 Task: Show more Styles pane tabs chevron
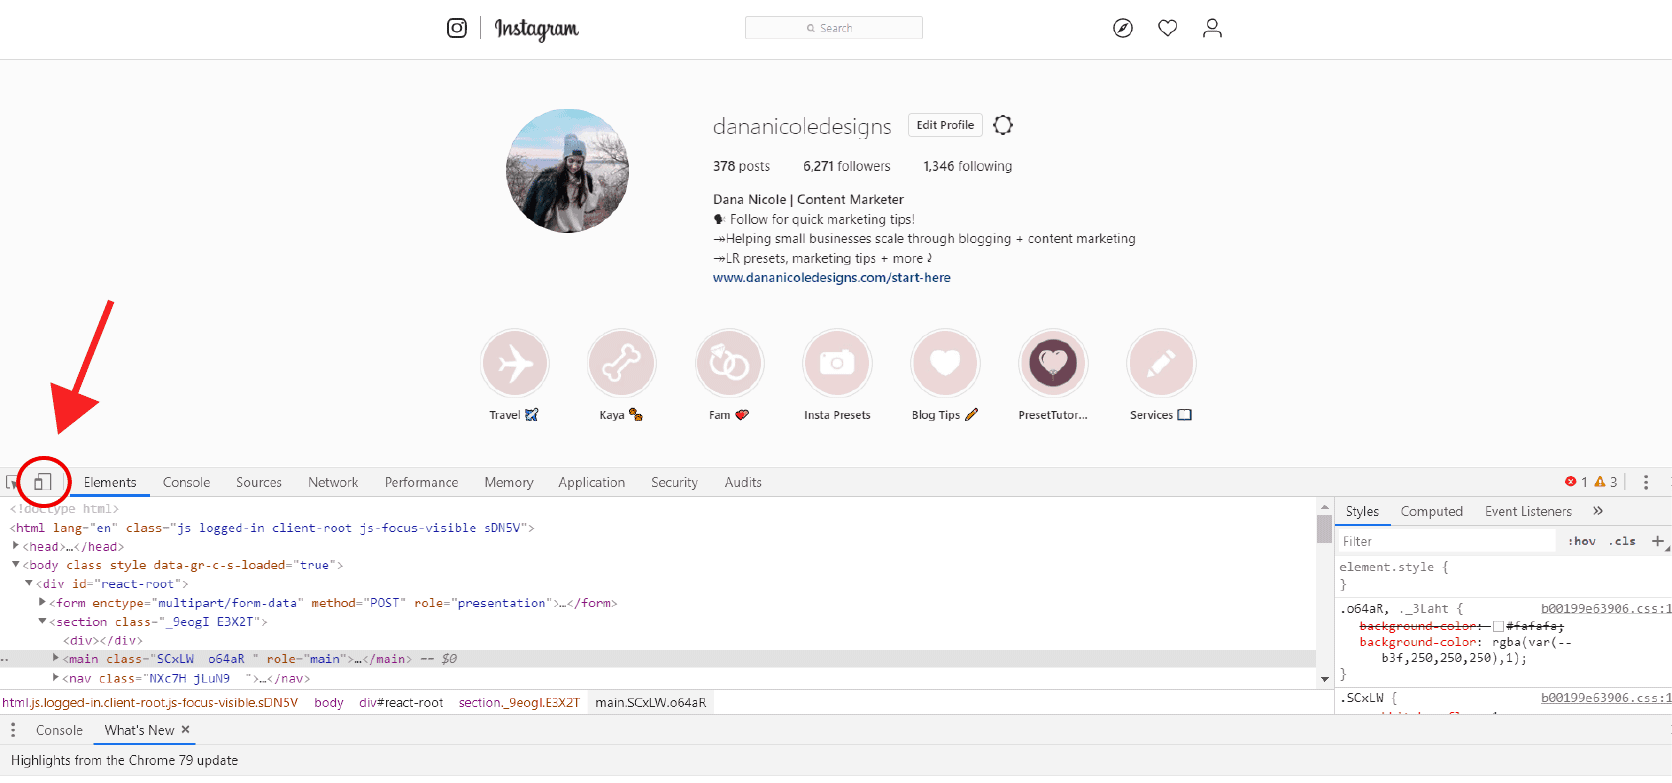pyautogui.click(x=1598, y=511)
